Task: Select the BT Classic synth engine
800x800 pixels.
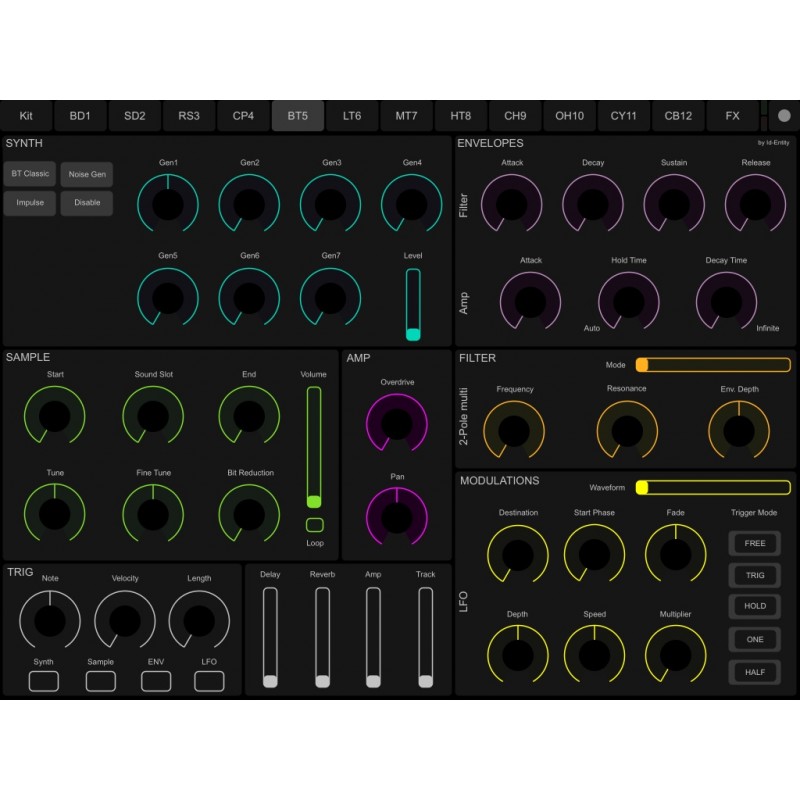Action: (30, 174)
